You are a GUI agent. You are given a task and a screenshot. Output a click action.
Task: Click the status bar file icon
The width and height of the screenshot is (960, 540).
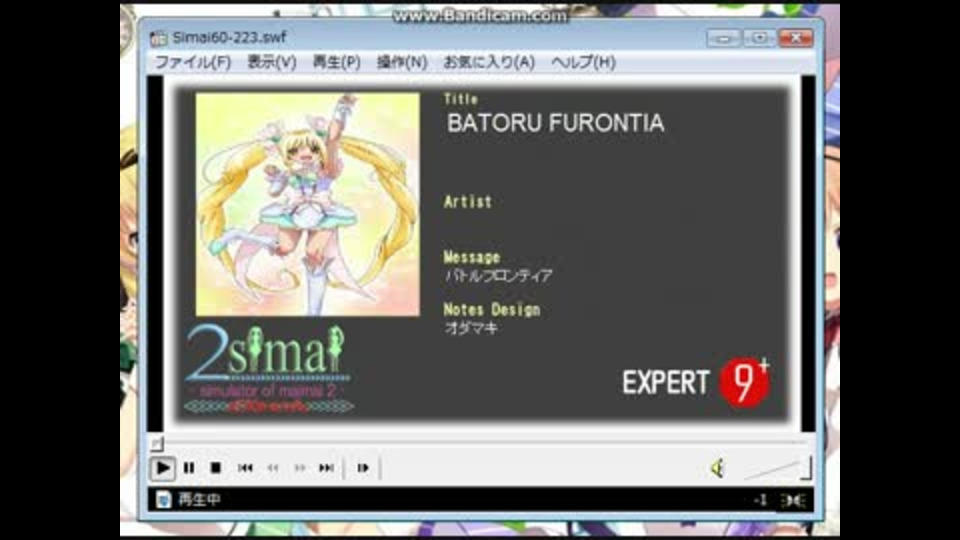coord(163,500)
